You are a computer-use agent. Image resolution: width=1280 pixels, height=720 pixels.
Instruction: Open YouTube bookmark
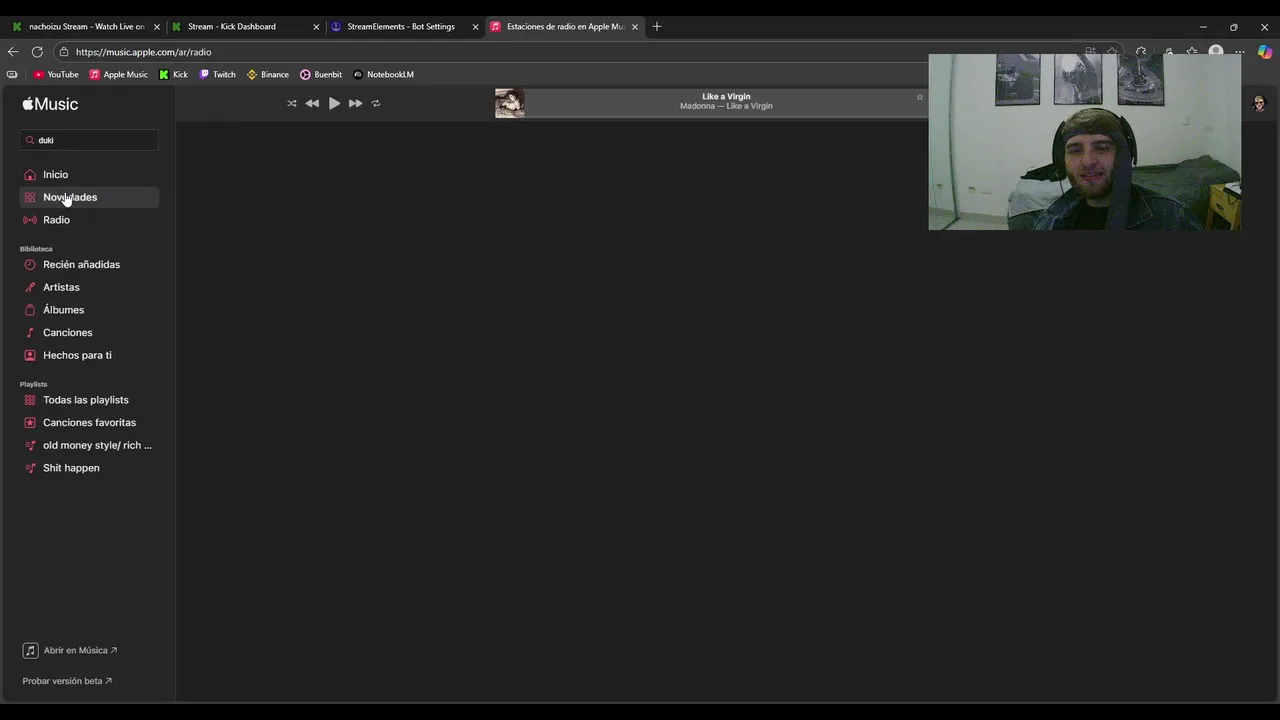click(56, 74)
